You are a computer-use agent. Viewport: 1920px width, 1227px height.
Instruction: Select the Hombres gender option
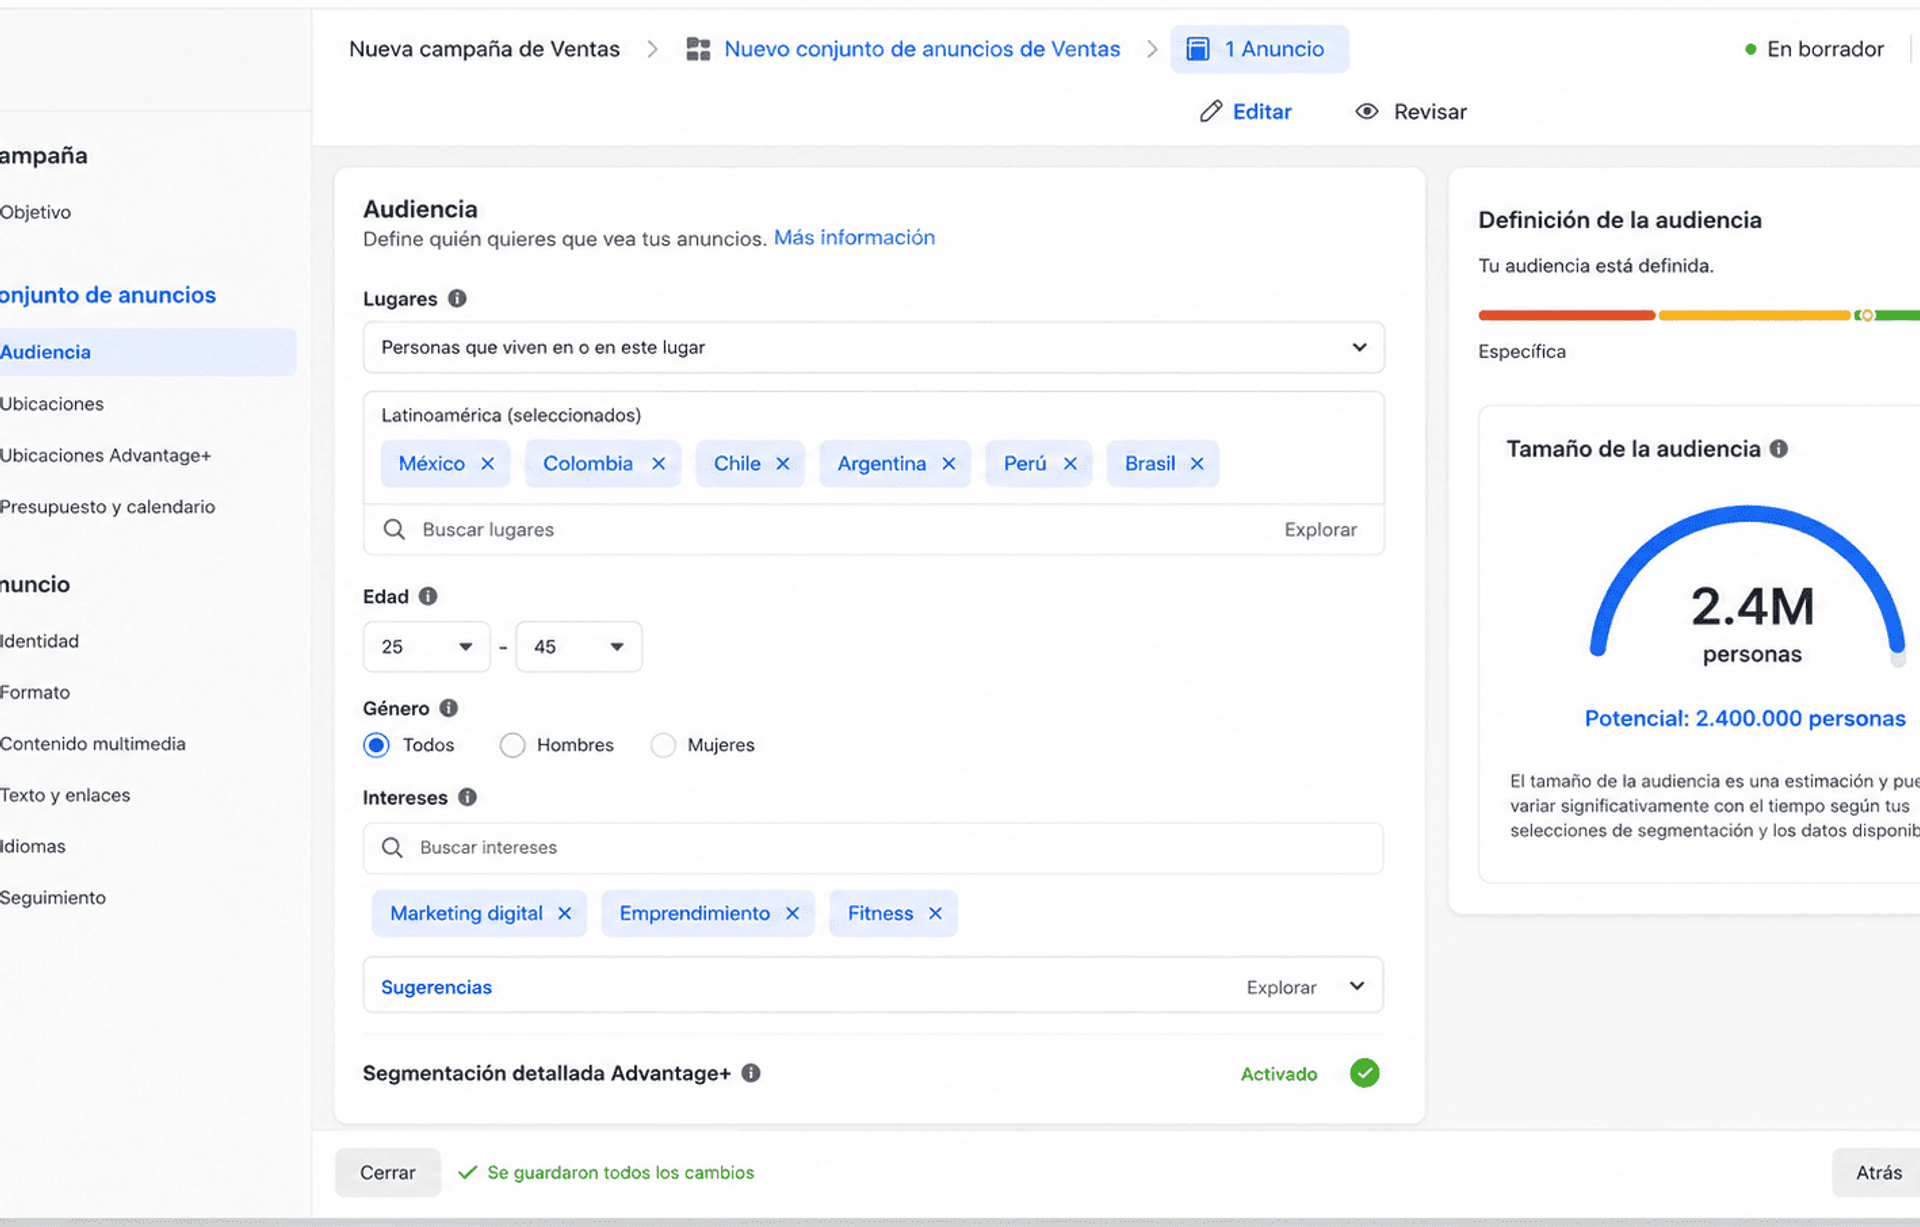(x=512, y=745)
